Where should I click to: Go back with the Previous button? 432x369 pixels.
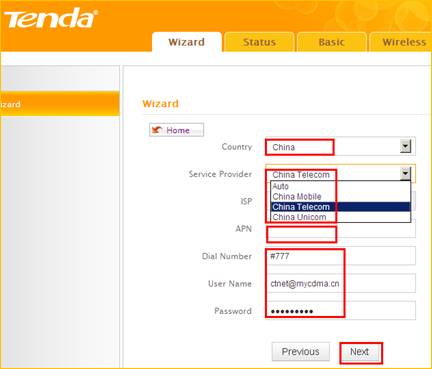pyautogui.click(x=301, y=352)
